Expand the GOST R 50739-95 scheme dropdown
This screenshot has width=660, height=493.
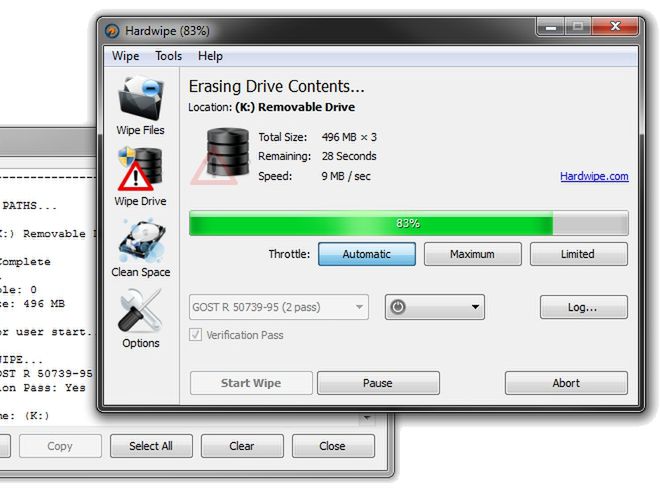coord(279,307)
